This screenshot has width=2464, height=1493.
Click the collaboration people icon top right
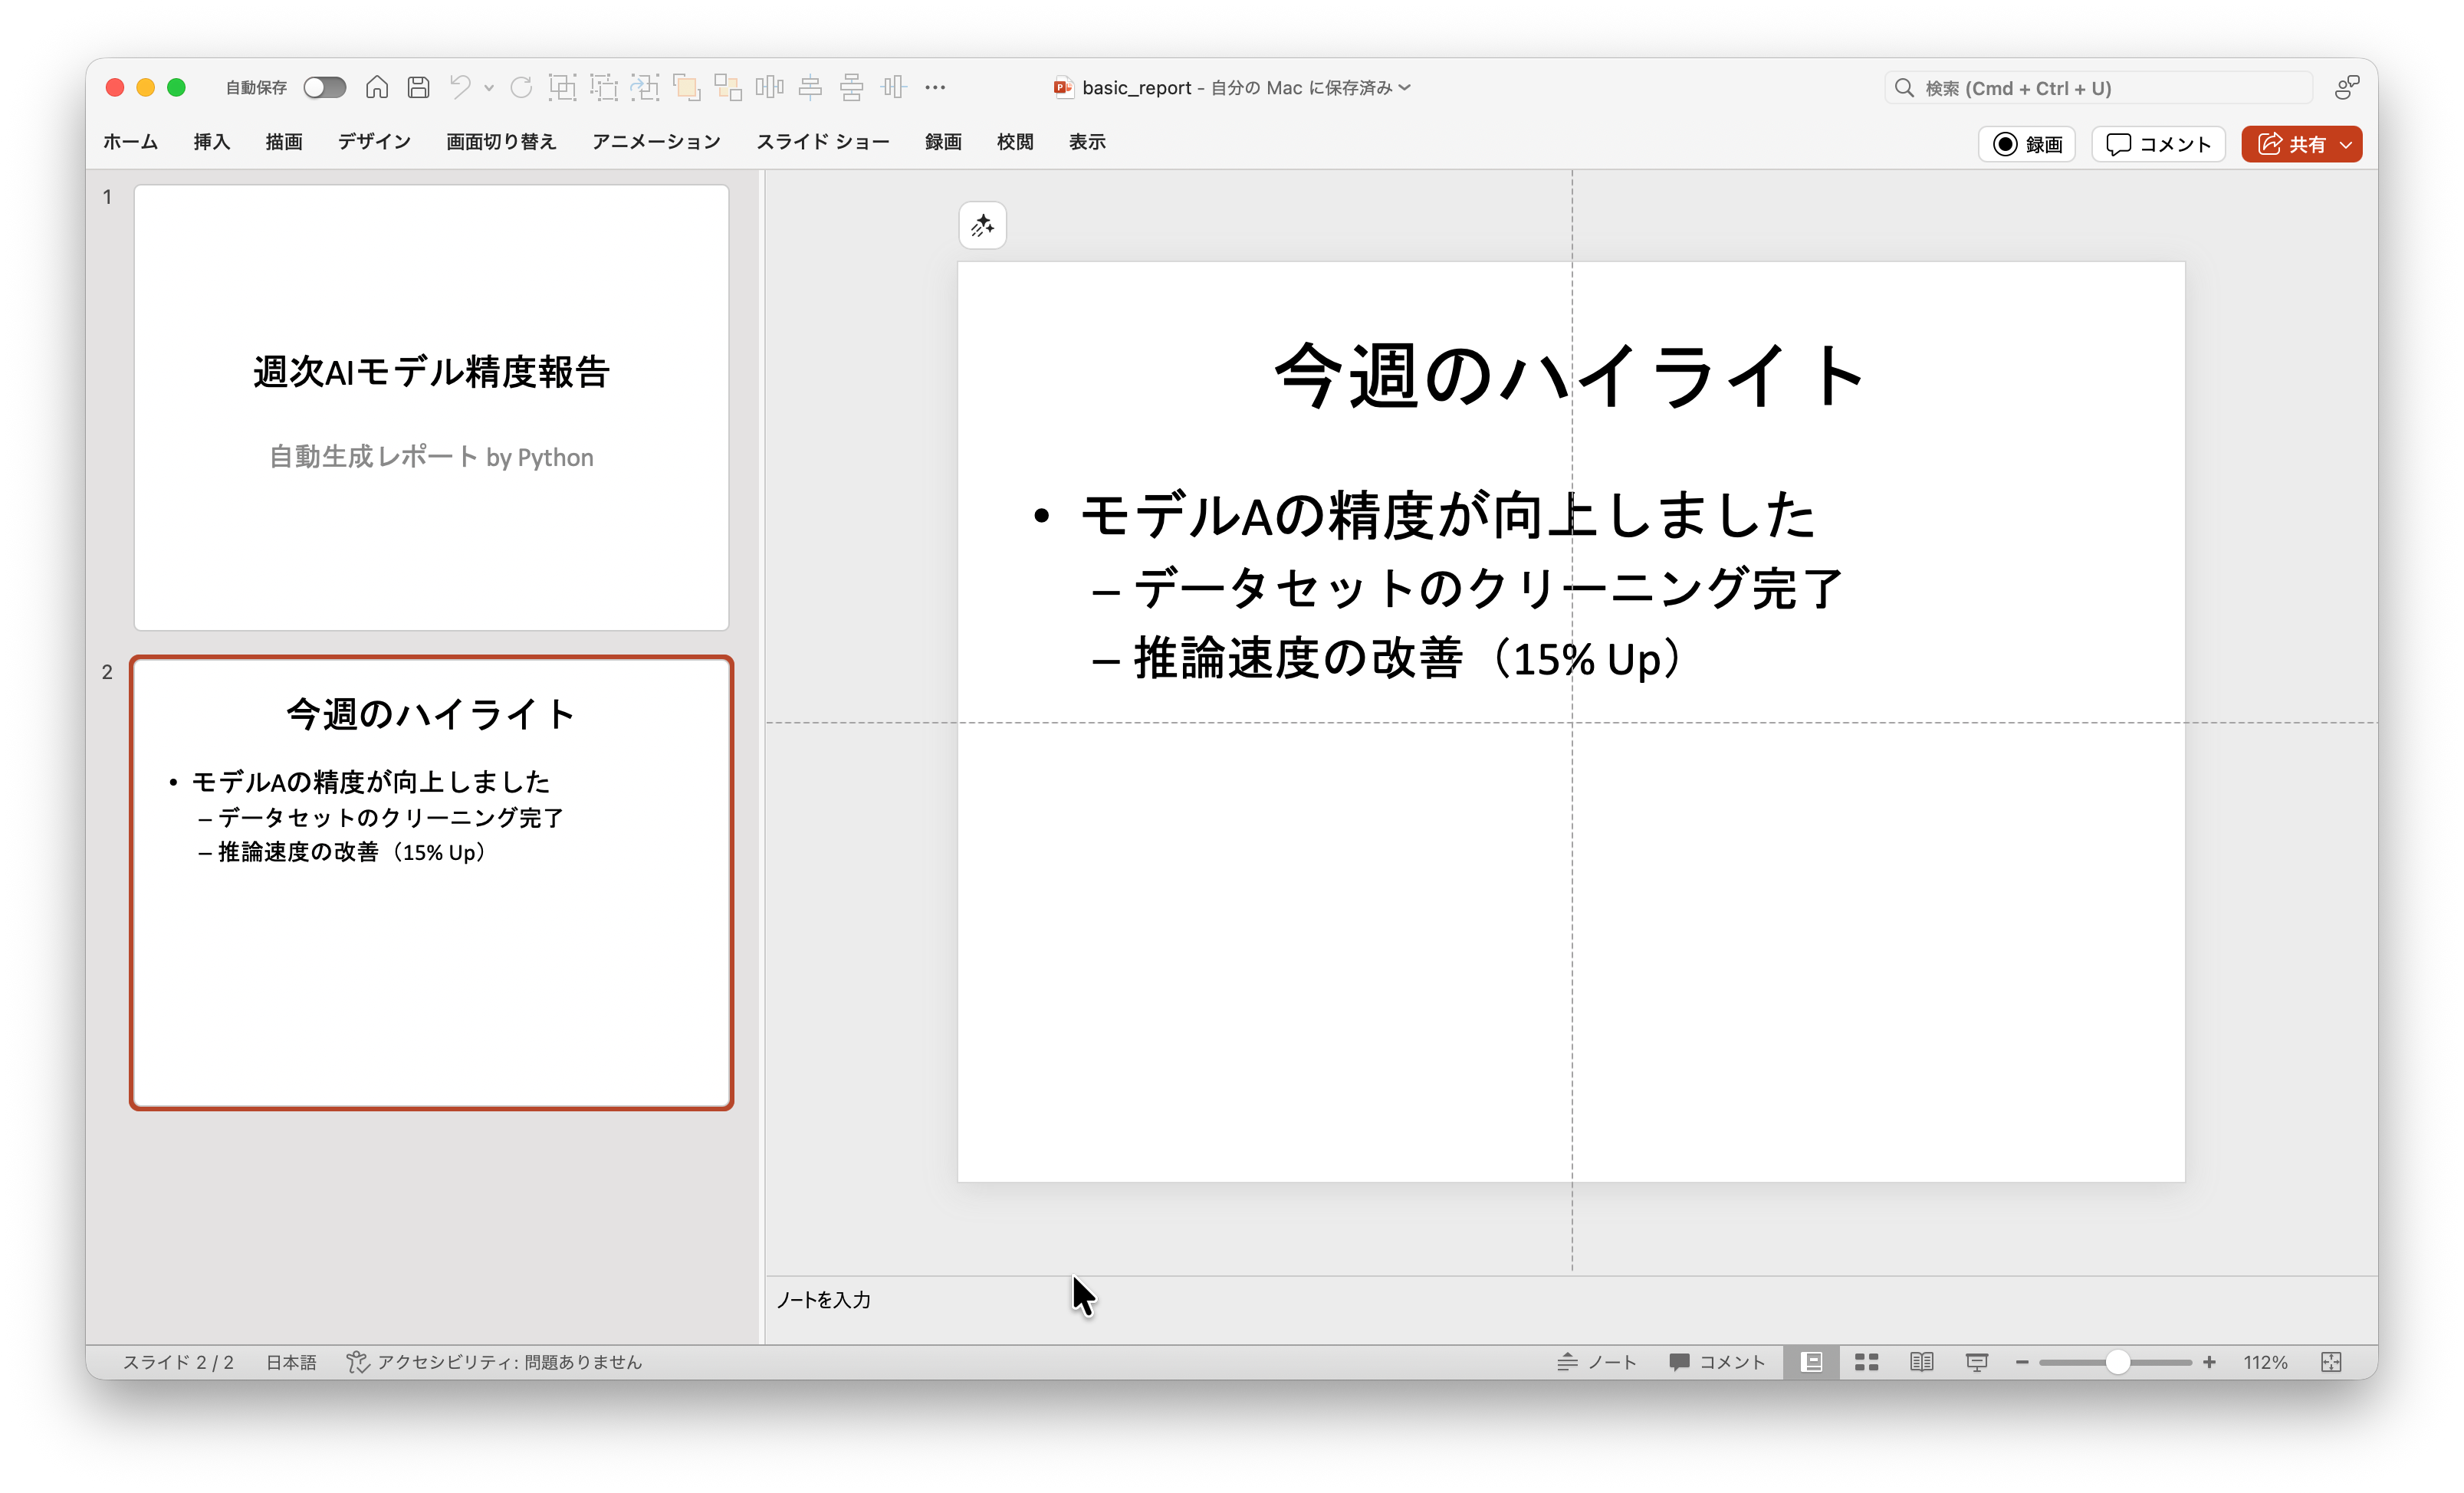coord(2346,88)
